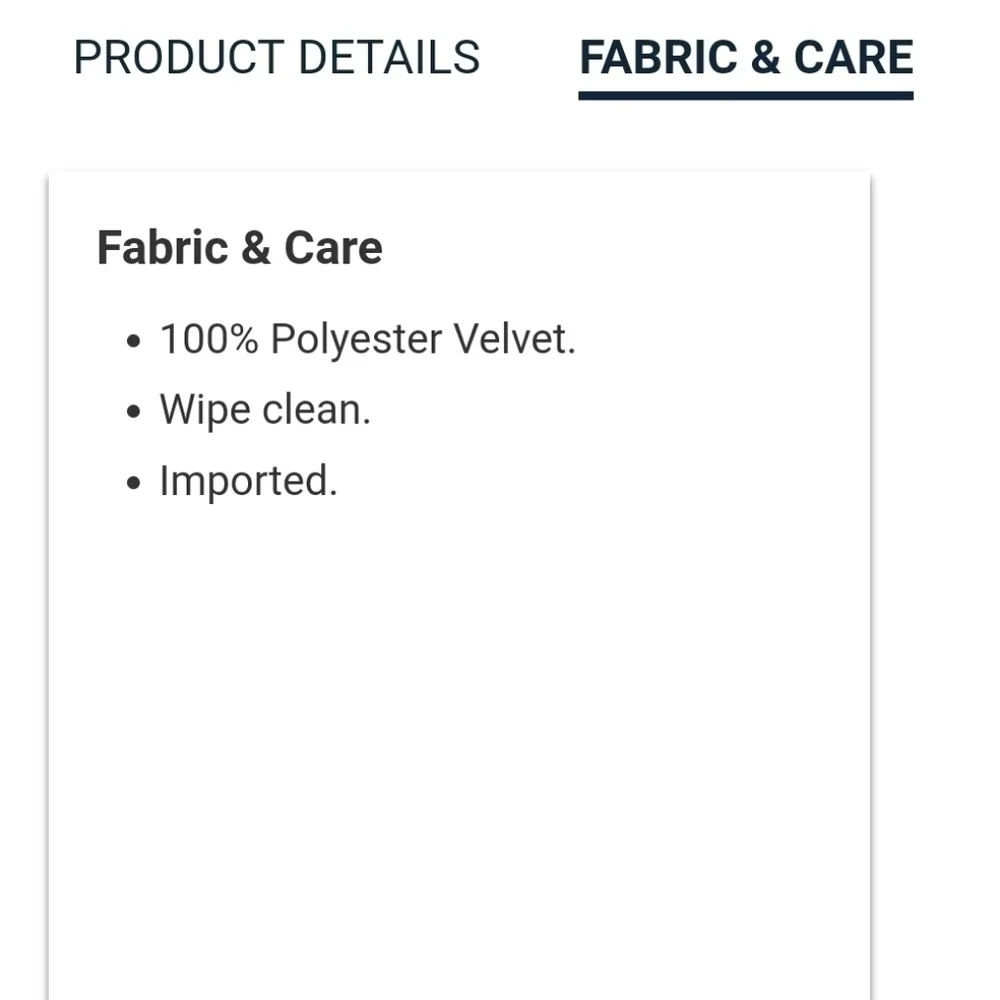The image size is (1000, 1000).
Task: Click the word DETAILS in the tab bar
Action: coord(389,57)
